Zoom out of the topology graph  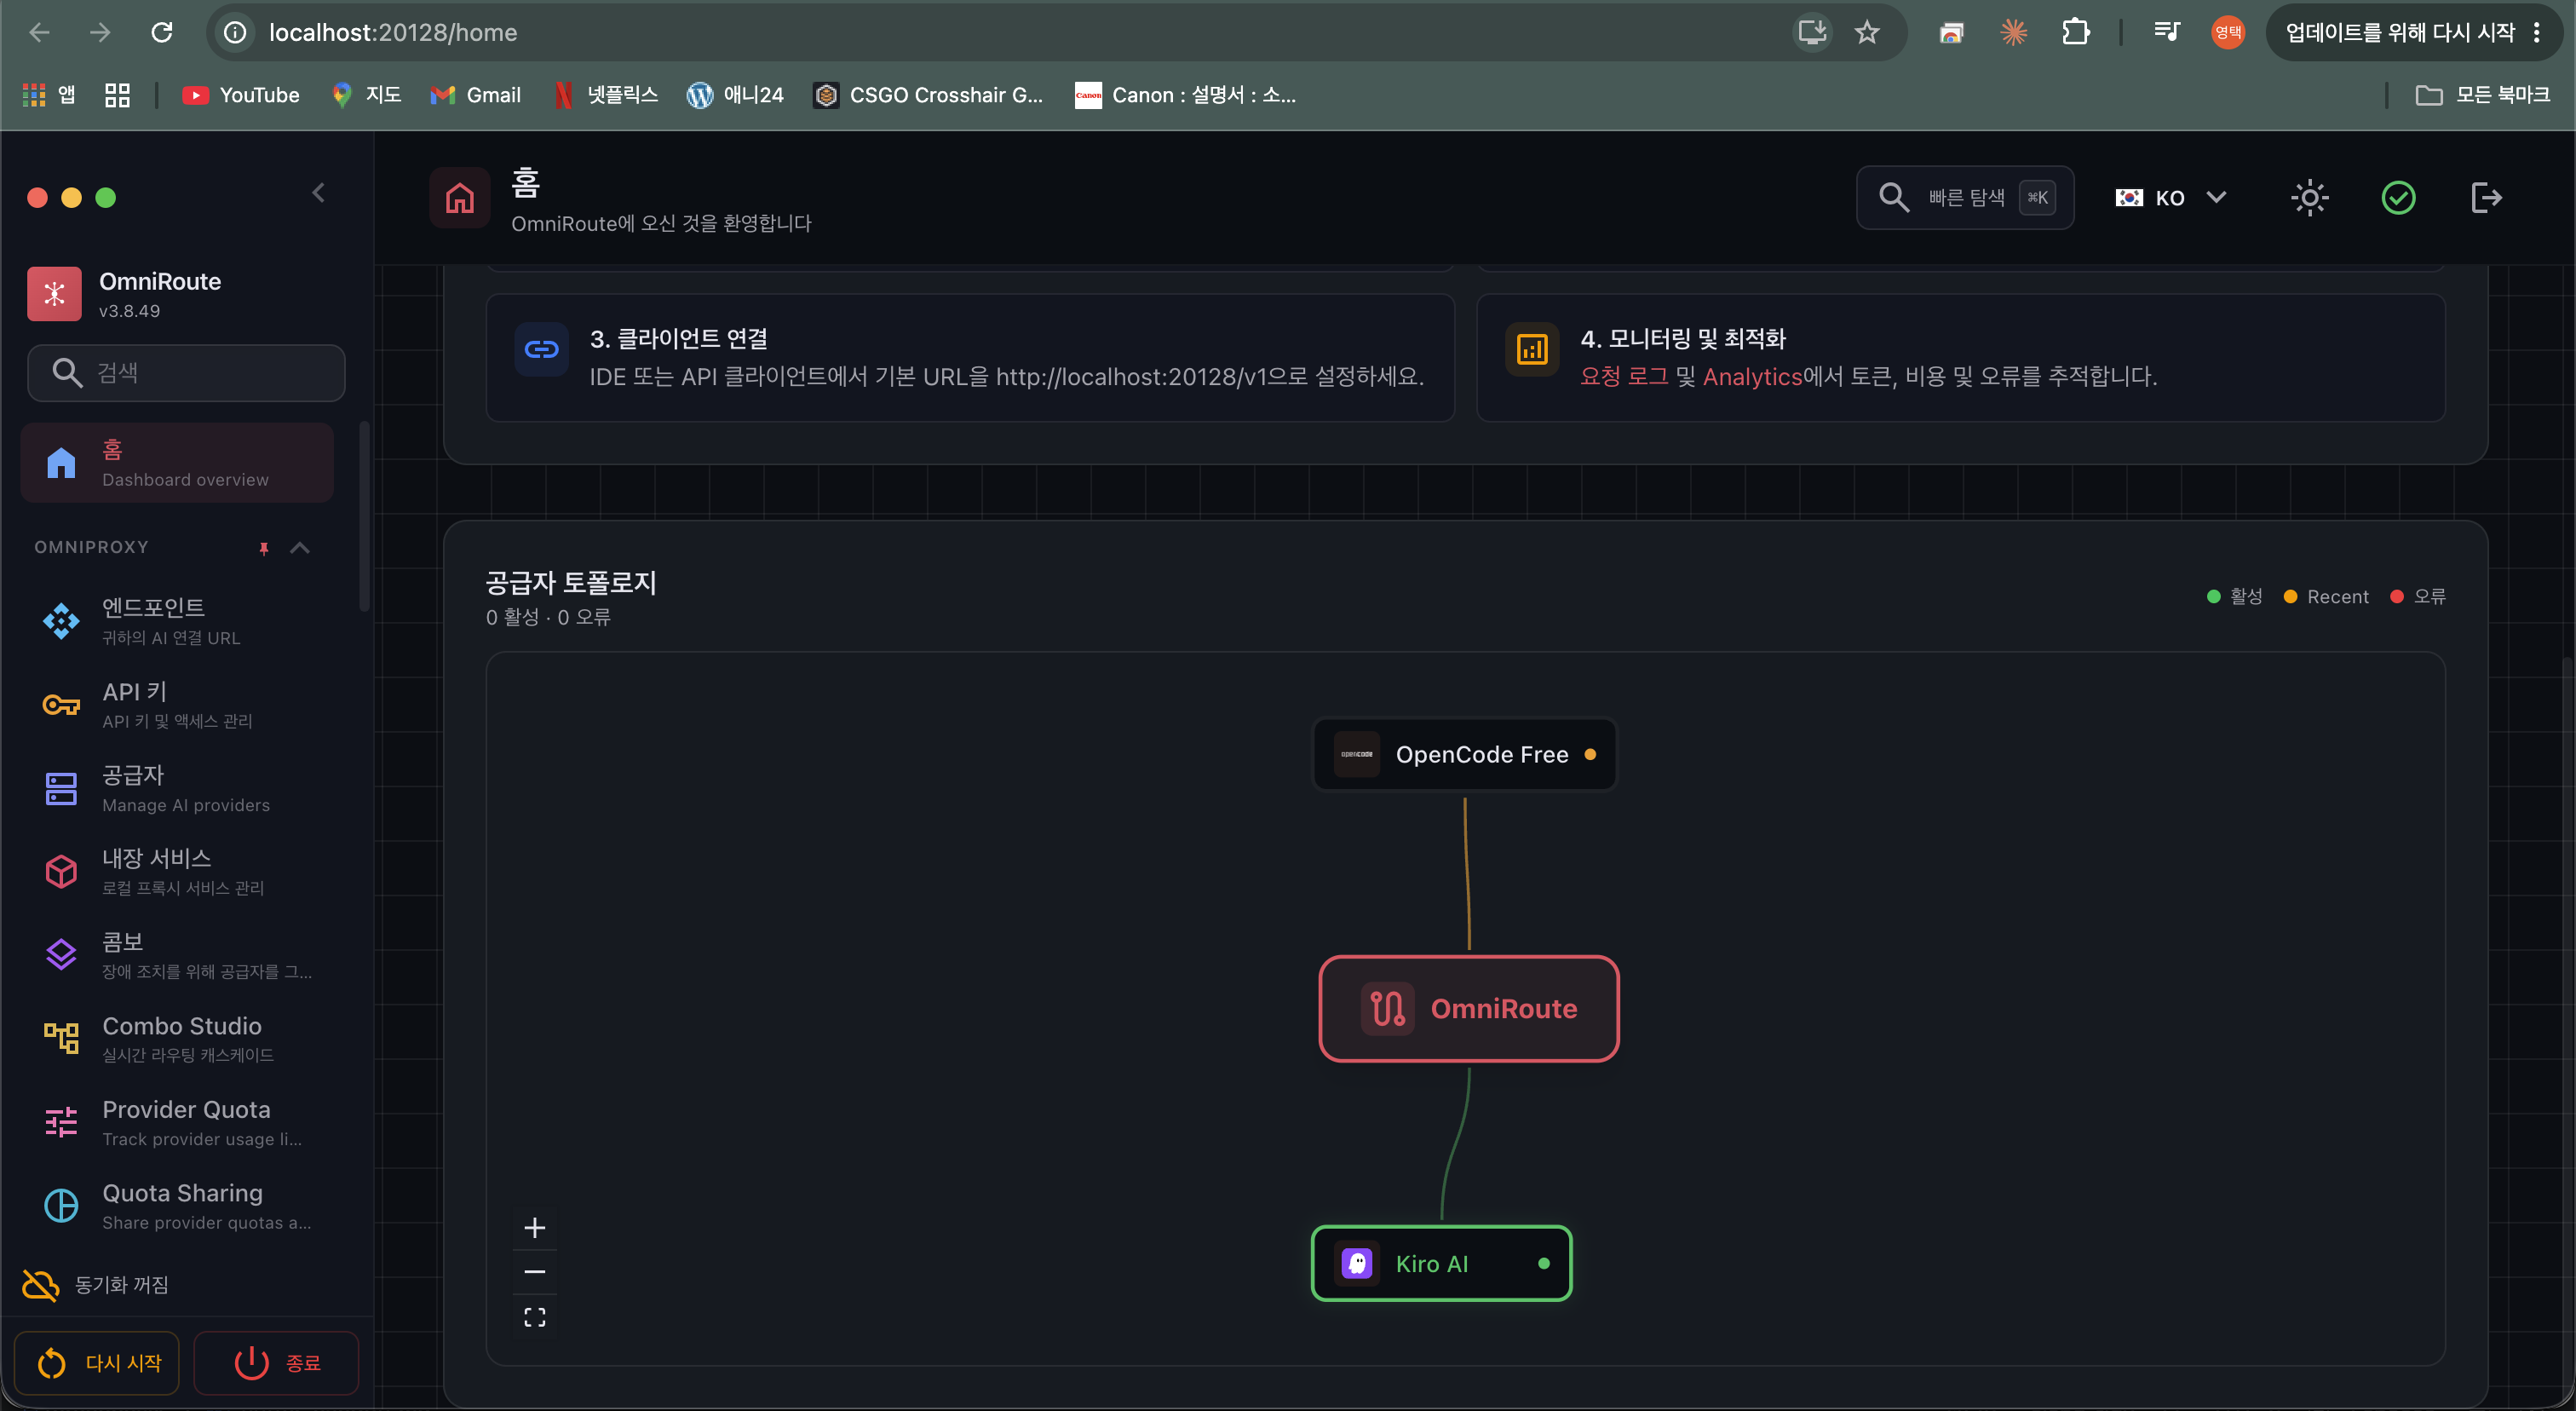[x=535, y=1272]
